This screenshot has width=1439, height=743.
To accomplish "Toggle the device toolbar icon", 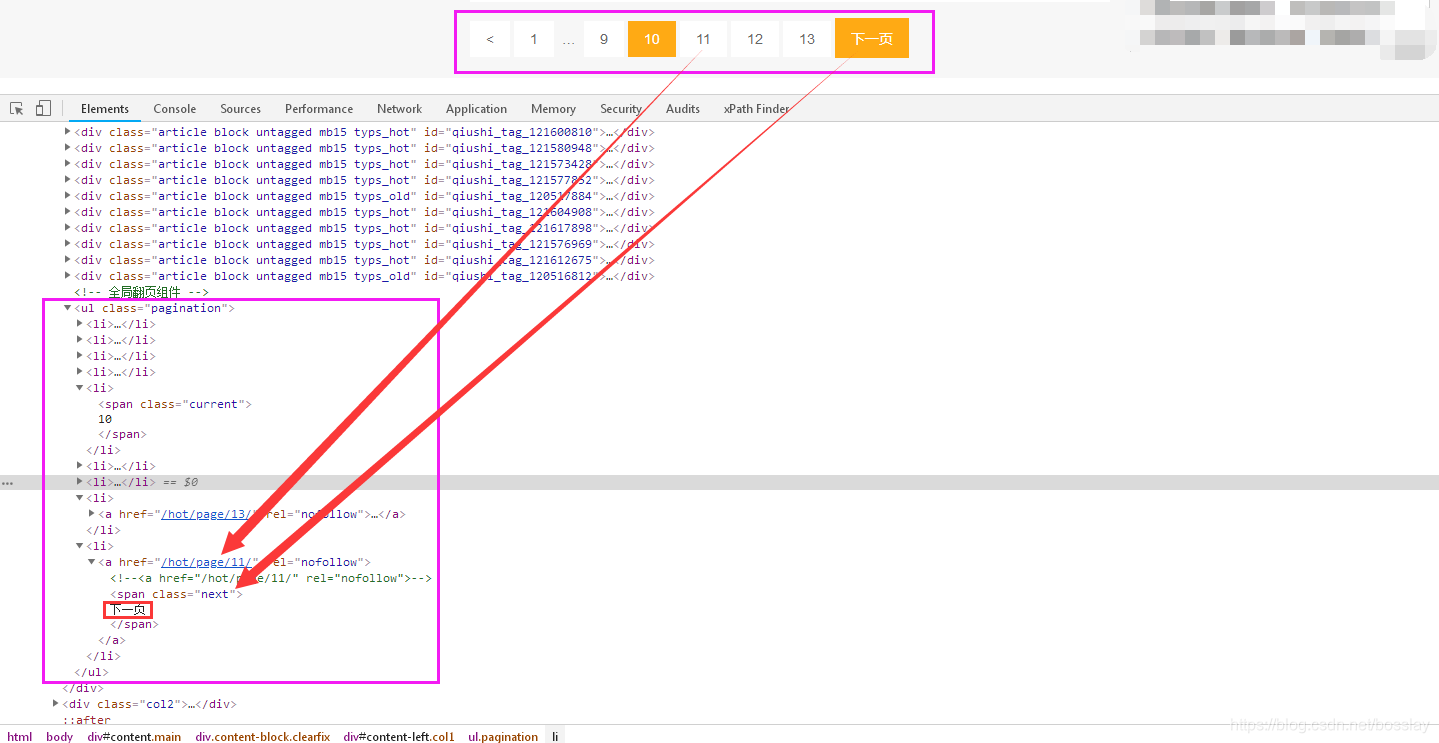I will pos(43,108).
